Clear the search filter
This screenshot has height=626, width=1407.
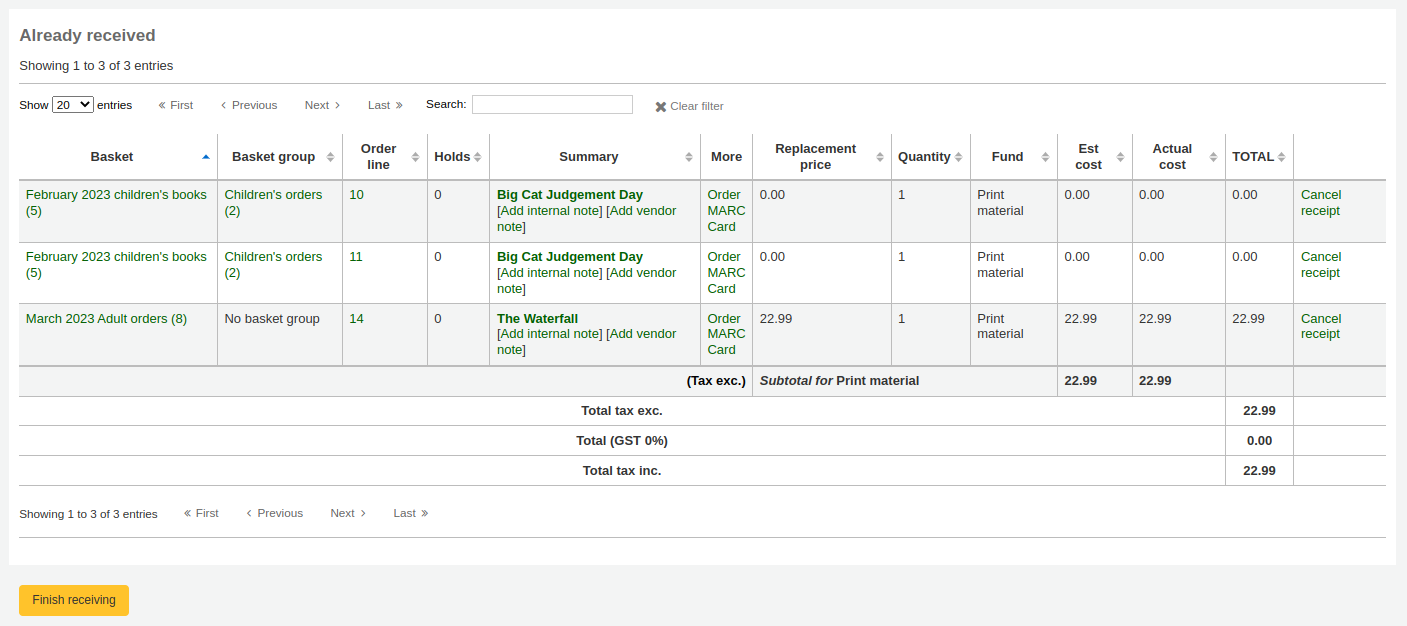(689, 105)
